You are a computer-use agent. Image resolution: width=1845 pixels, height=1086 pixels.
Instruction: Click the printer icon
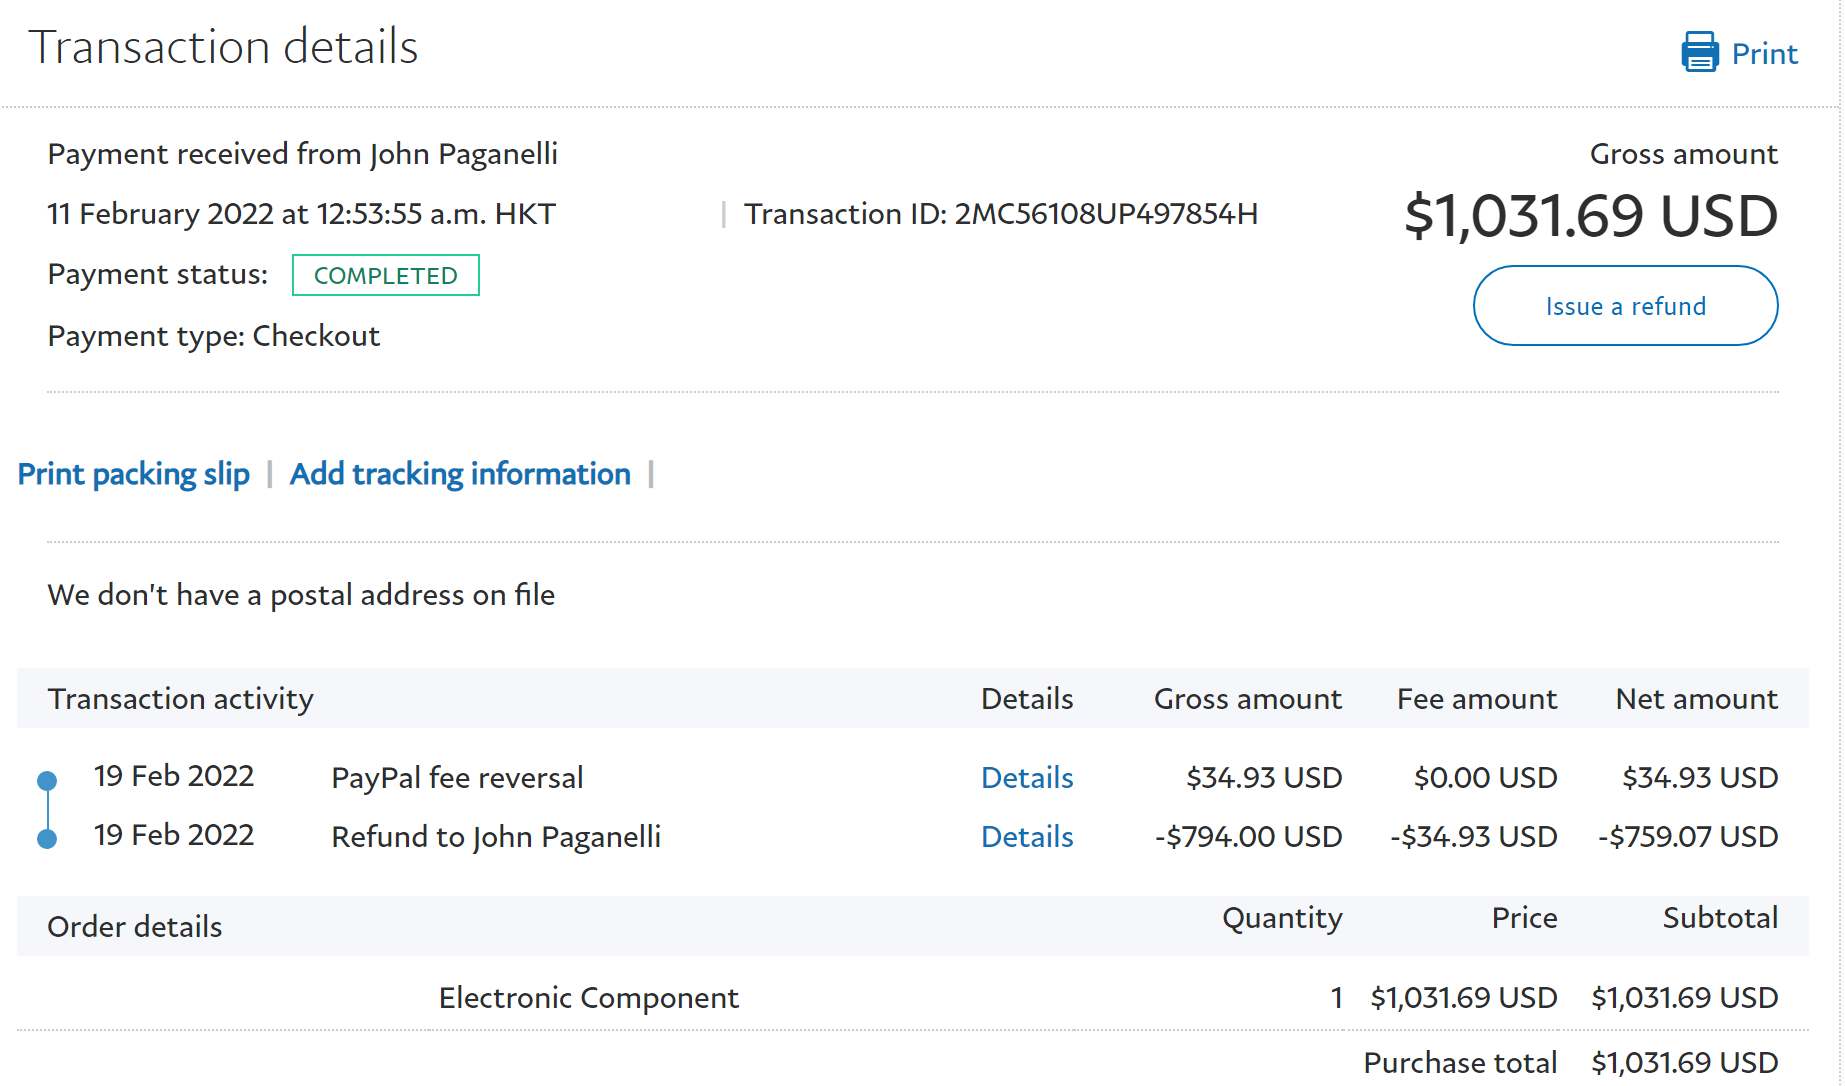[1699, 52]
